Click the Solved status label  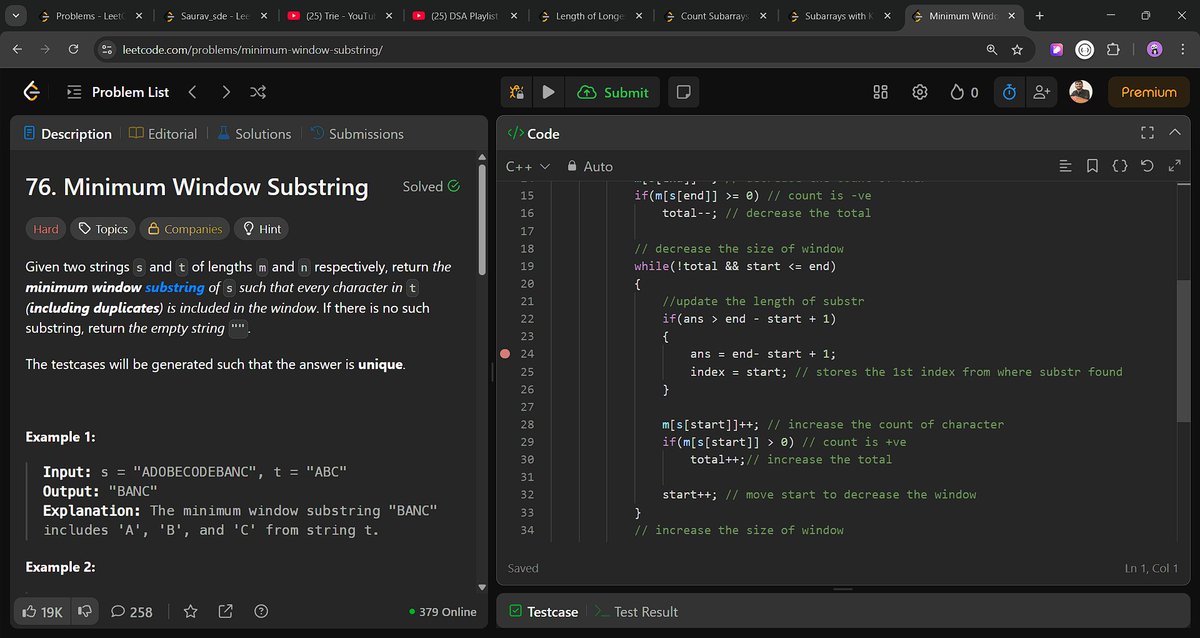(x=431, y=186)
